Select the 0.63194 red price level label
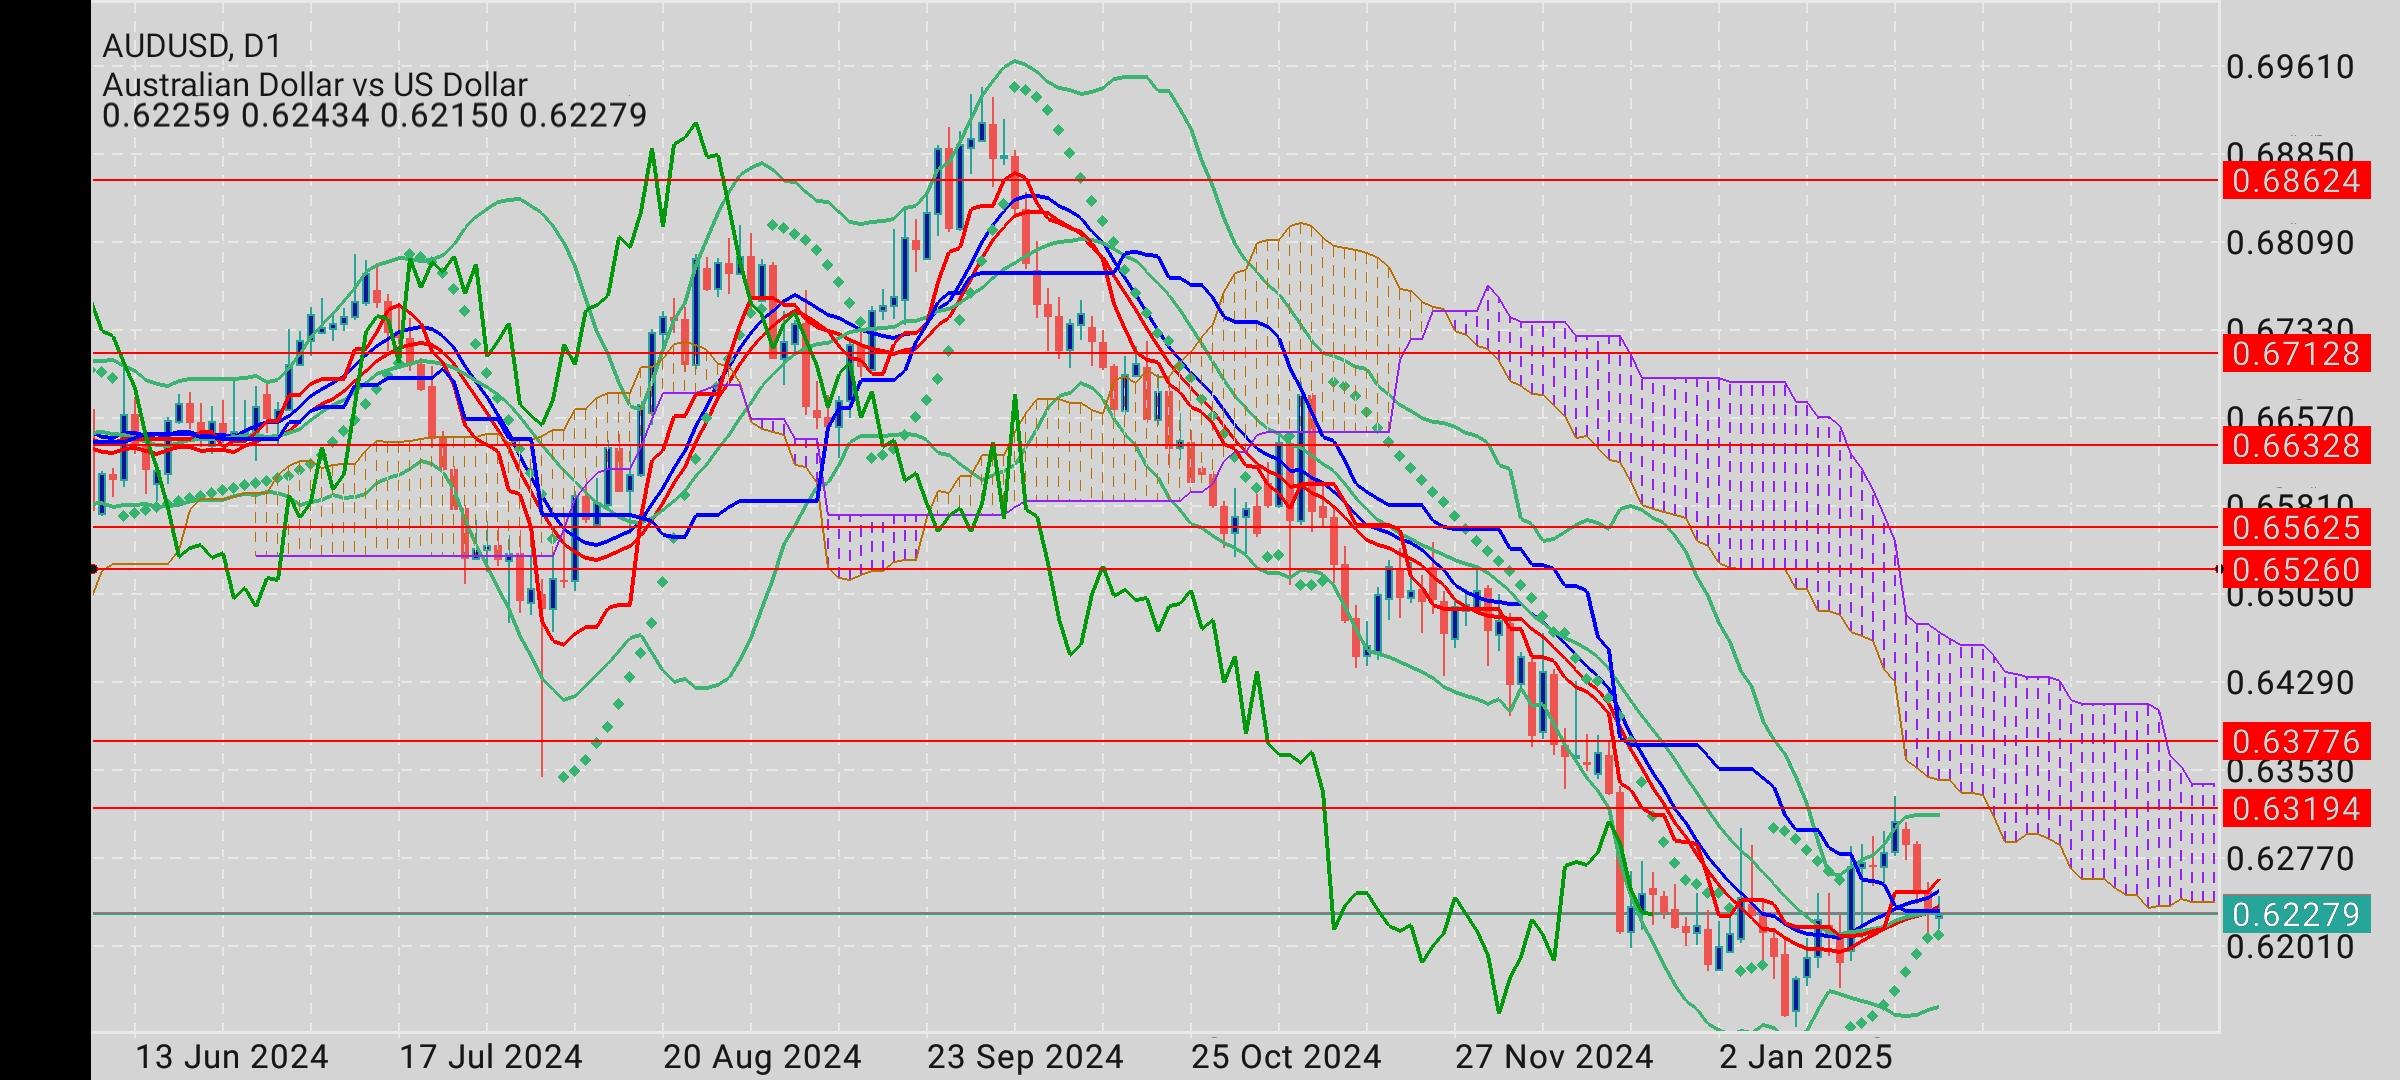2400x1080 pixels. (x=2296, y=807)
